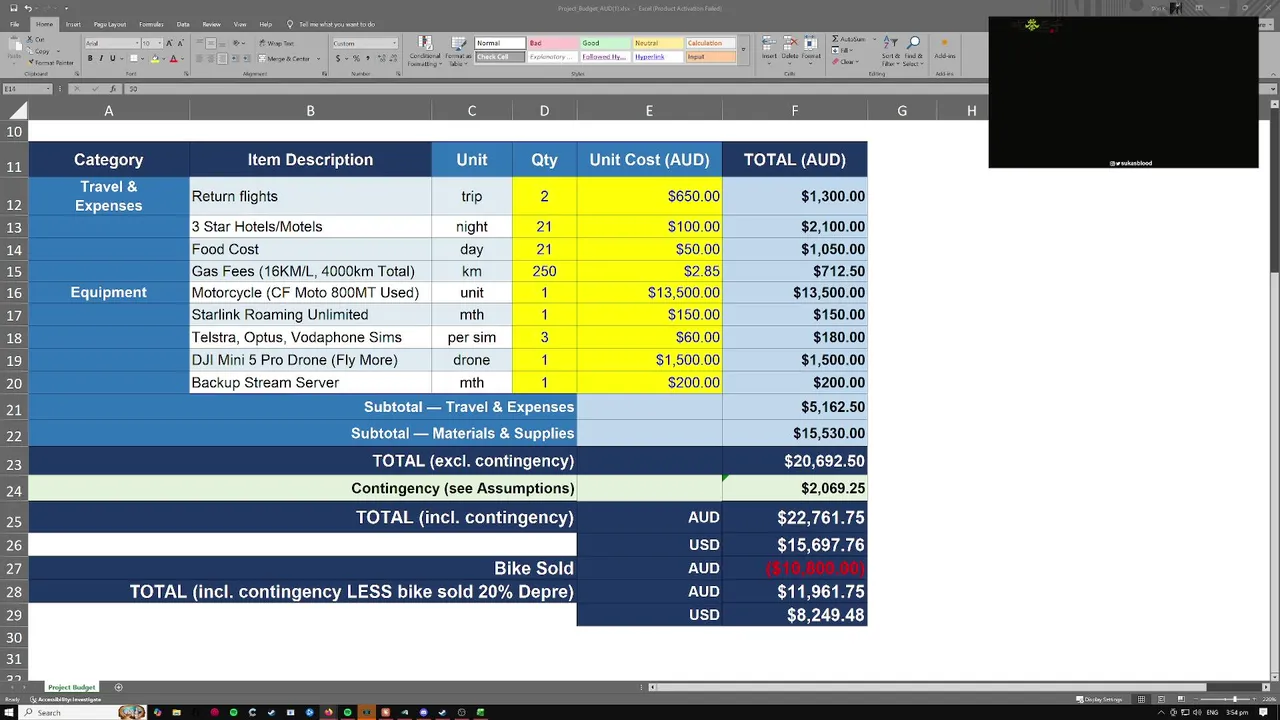The height and width of the screenshot is (720, 1280).
Task: Undo the last action
Action: point(29,8)
